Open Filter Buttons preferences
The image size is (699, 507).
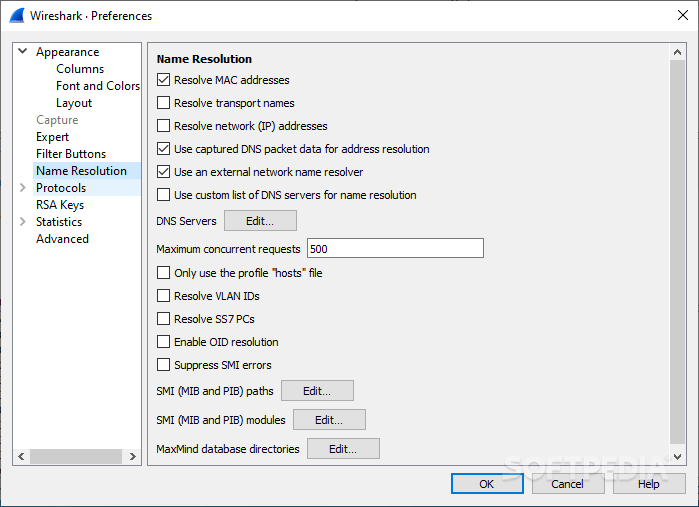click(71, 154)
